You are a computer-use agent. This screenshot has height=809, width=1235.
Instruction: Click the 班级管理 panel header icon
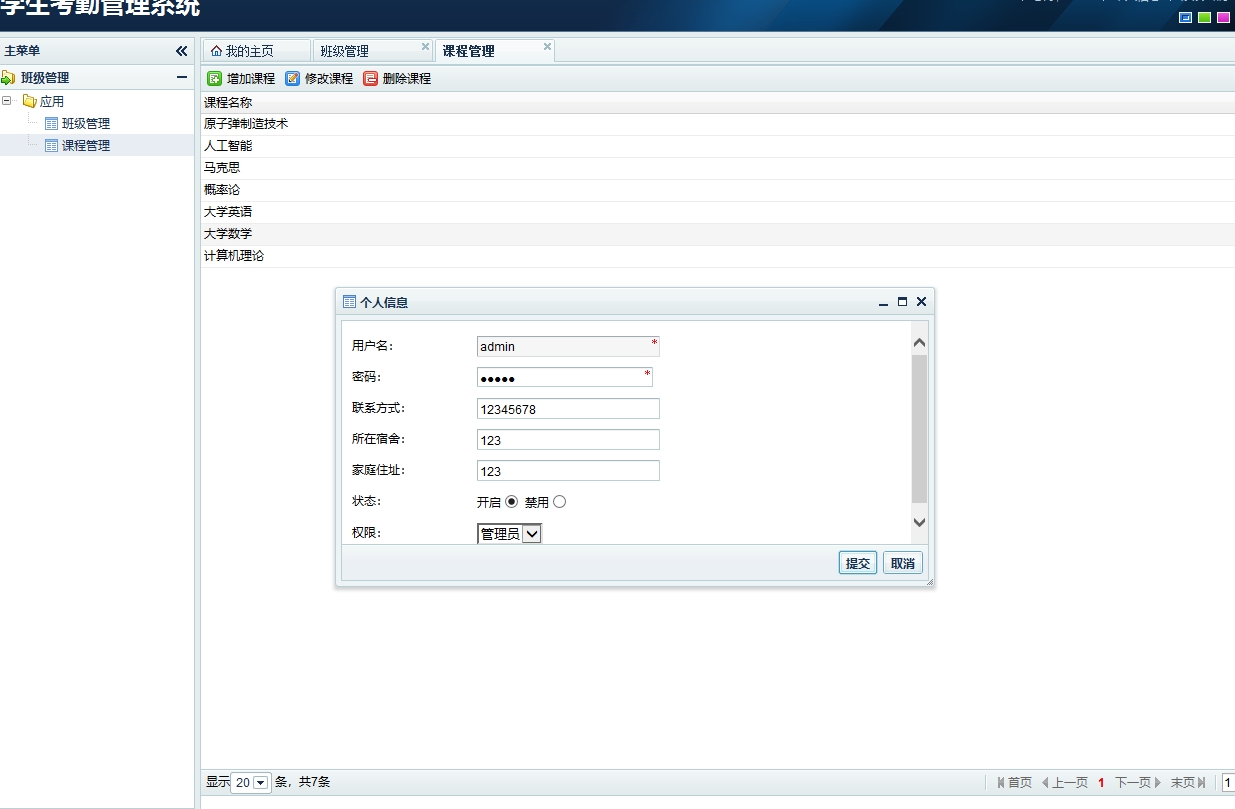(x=8, y=77)
